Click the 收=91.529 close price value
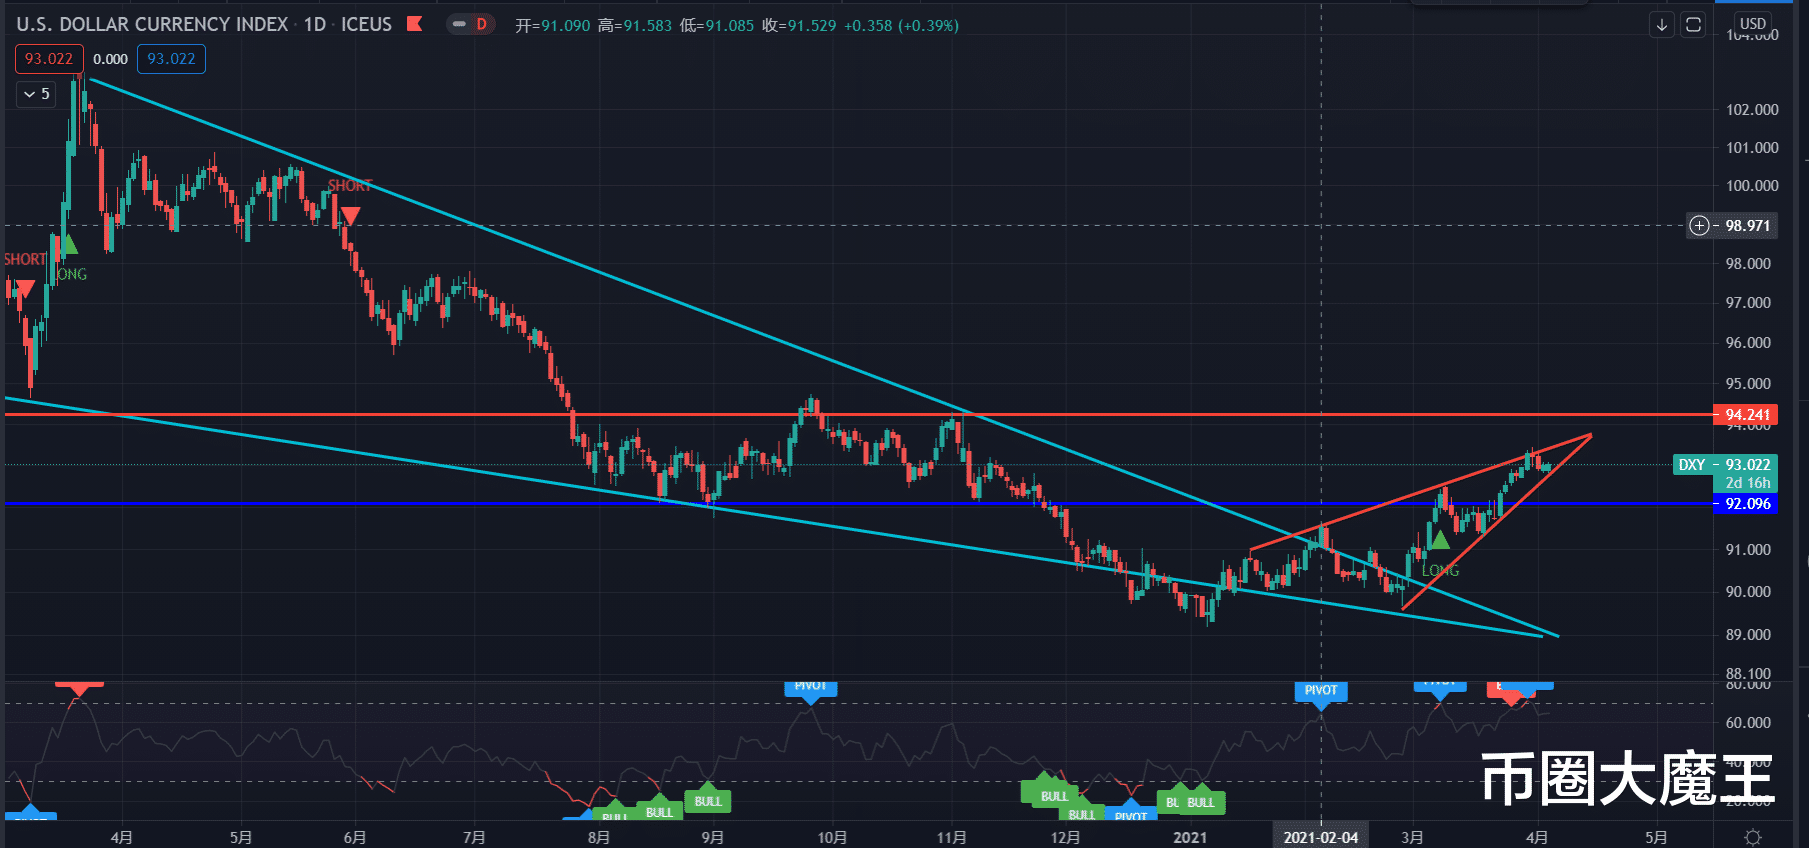Screen dimensions: 1809x848 [799, 25]
